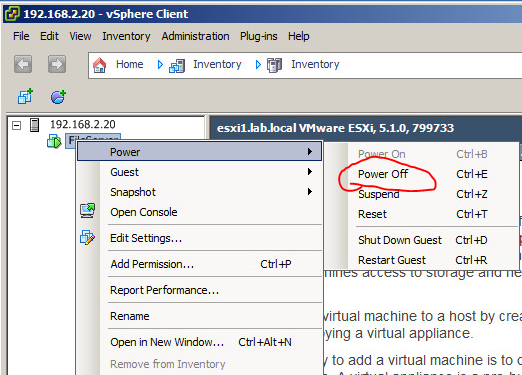Select Reset in Power submenu

[x=422, y=214]
